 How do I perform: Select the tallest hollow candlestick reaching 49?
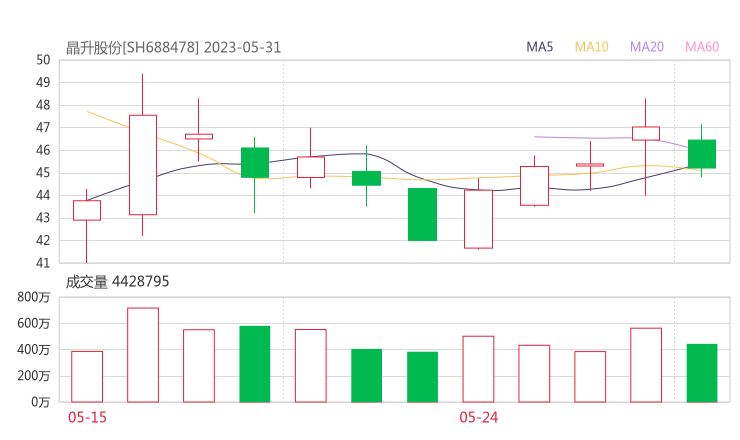pyautogui.click(x=143, y=164)
